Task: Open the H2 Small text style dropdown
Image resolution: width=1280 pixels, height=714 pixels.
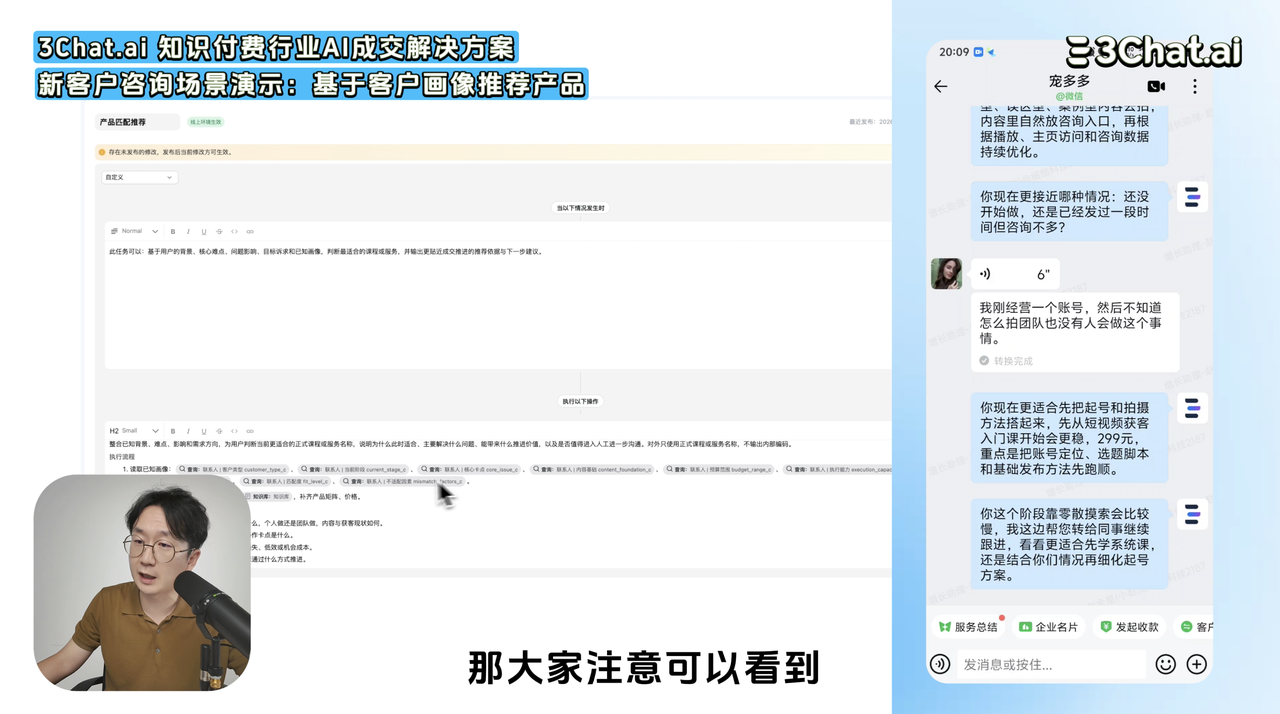Action: 135,431
